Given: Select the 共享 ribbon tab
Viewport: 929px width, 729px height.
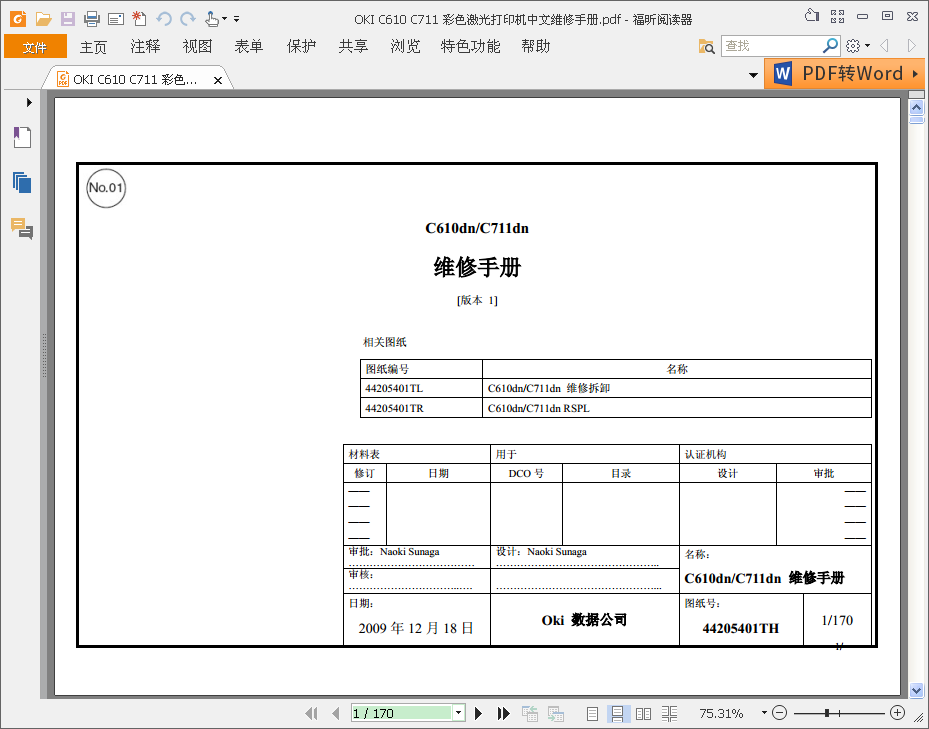Looking at the screenshot, I should pyautogui.click(x=353, y=47).
